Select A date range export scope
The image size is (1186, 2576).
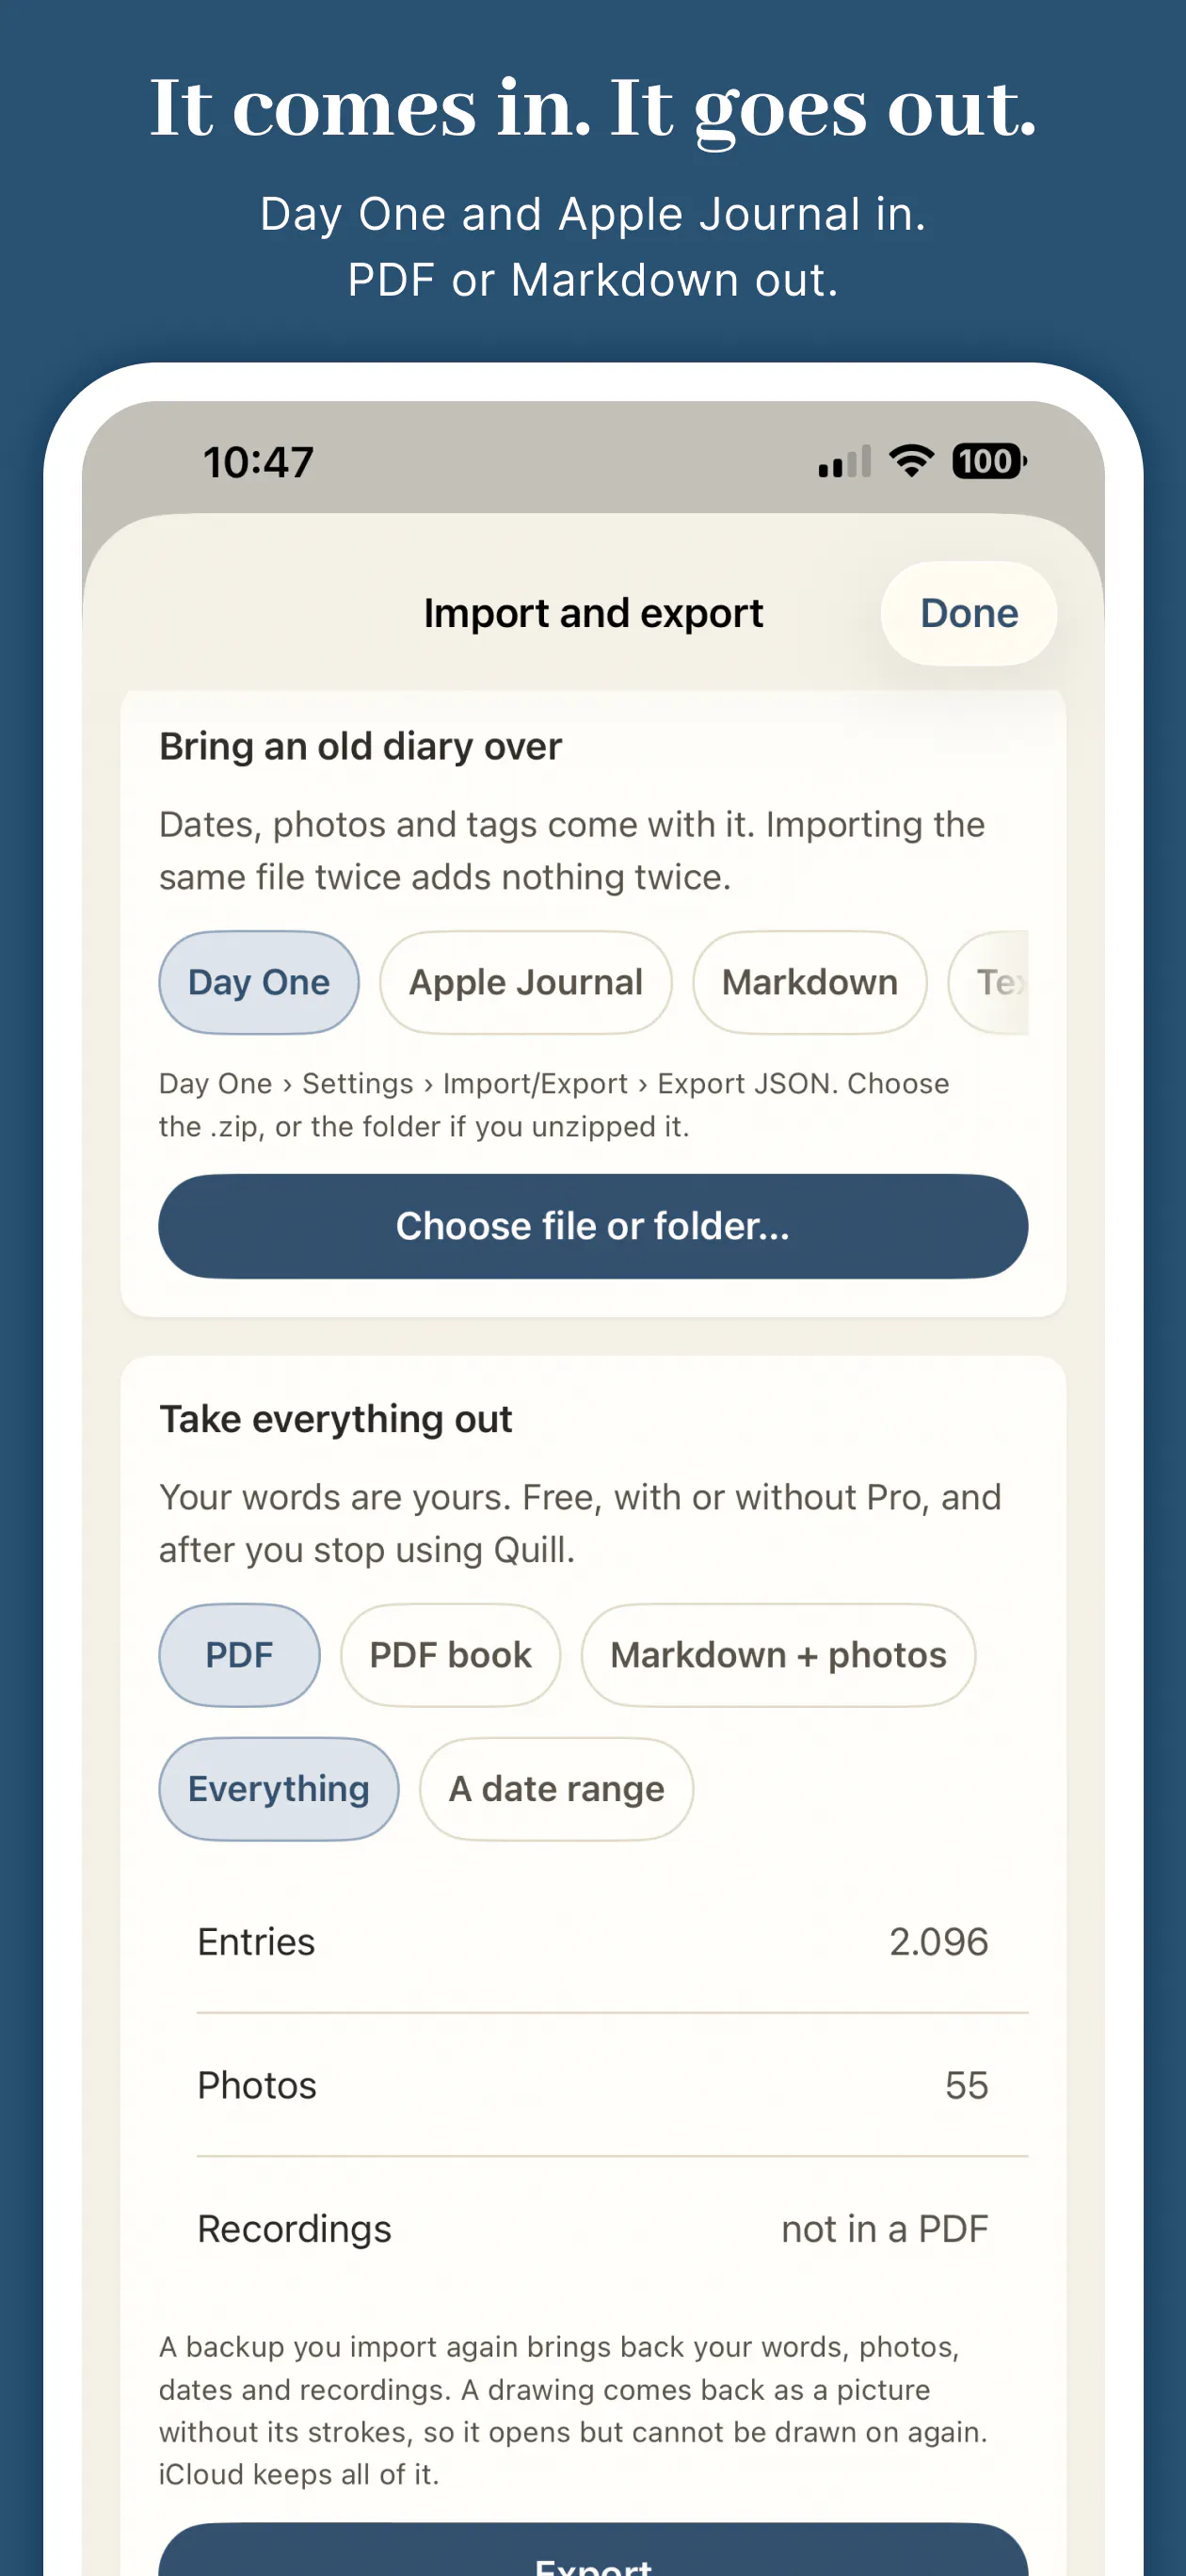[556, 1788]
